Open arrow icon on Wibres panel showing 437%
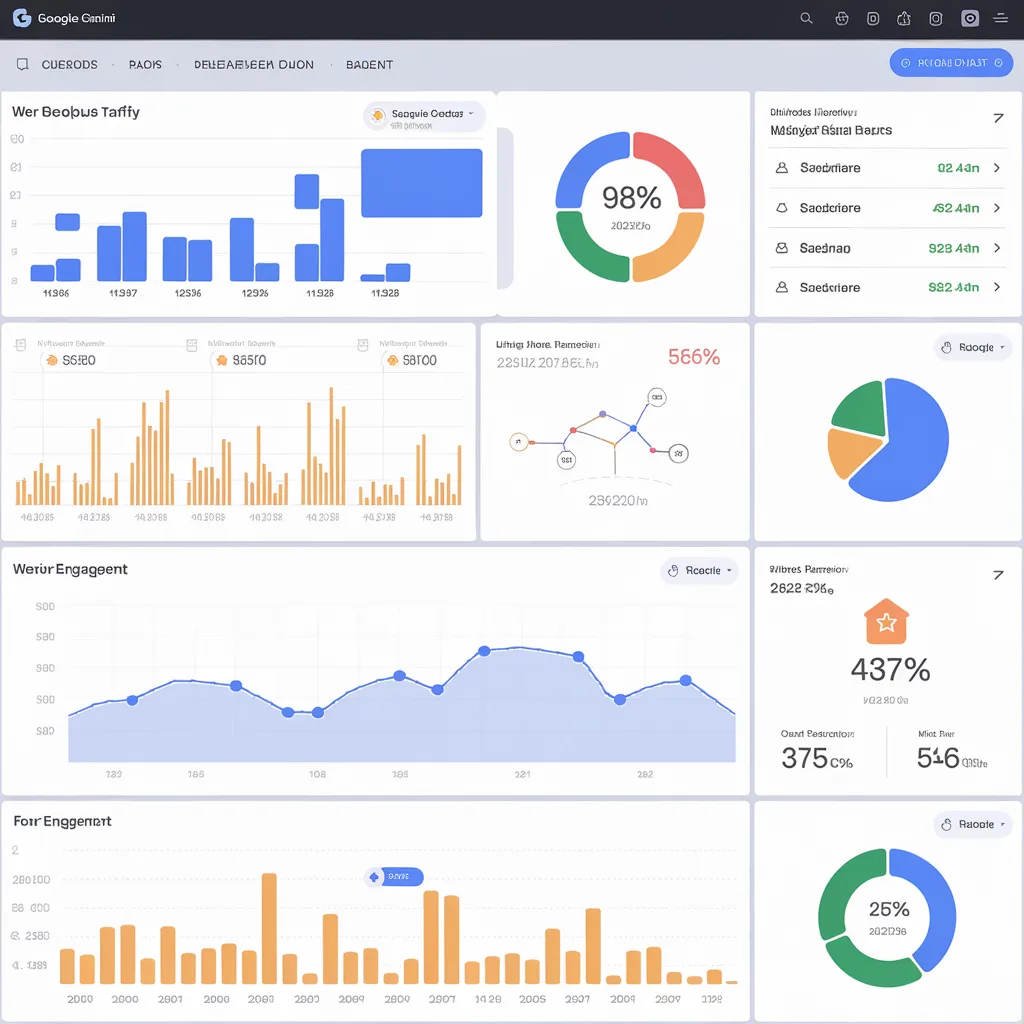The height and width of the screenshot is (1024, 1024). [x=997, y=575]
